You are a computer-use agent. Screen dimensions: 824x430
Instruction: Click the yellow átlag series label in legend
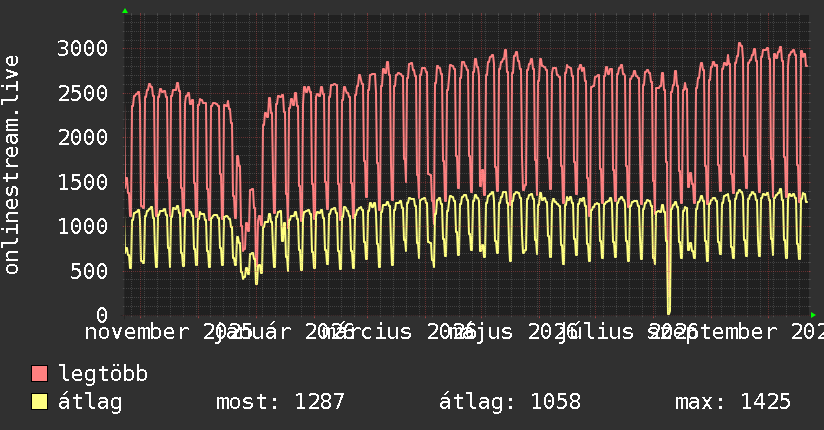click(90, 402)
